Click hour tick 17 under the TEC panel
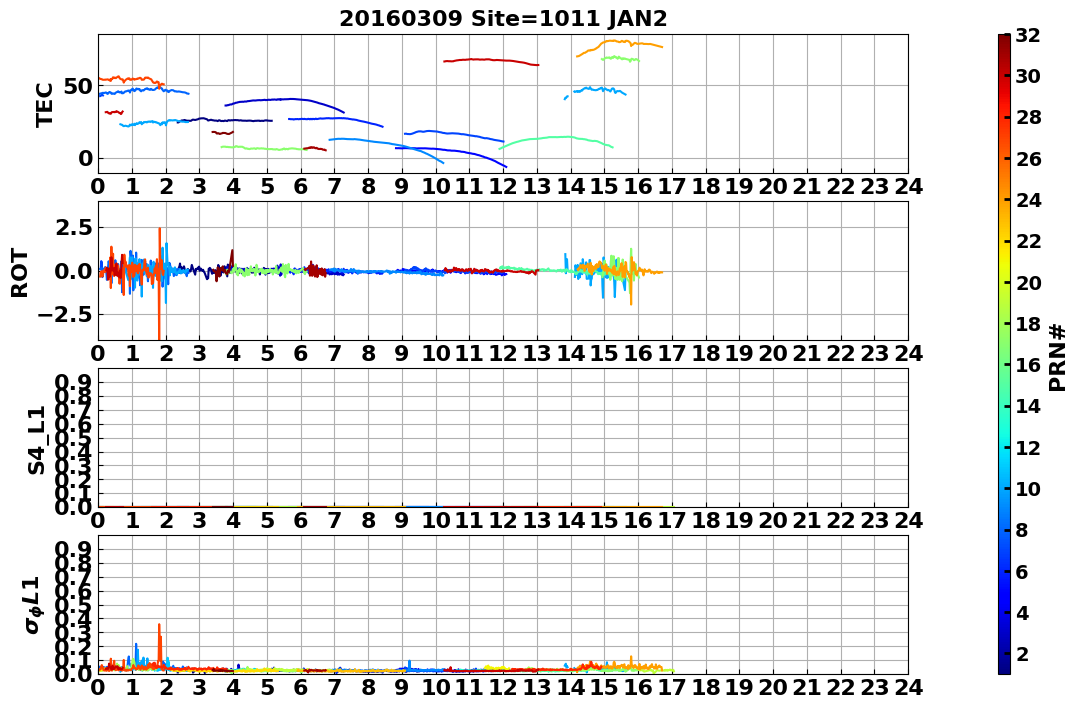1077x709 pixels. tap(672, 186)
